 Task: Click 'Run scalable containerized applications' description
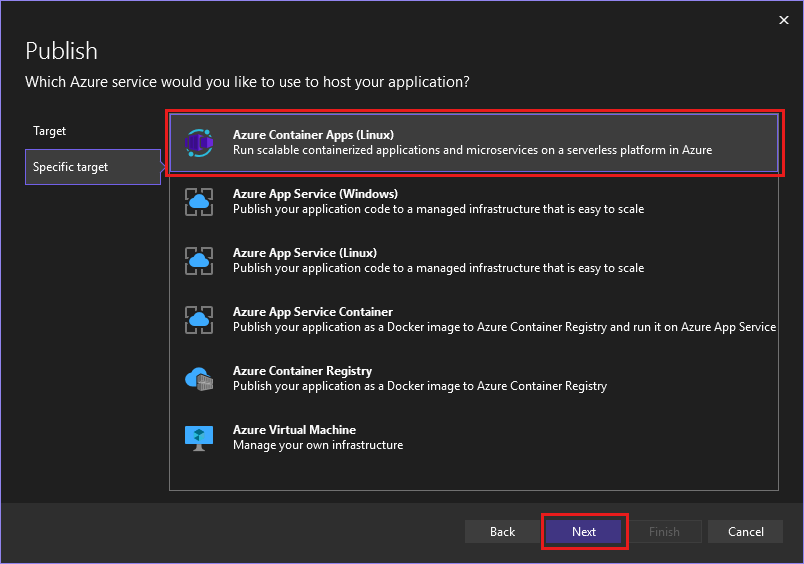472,150
